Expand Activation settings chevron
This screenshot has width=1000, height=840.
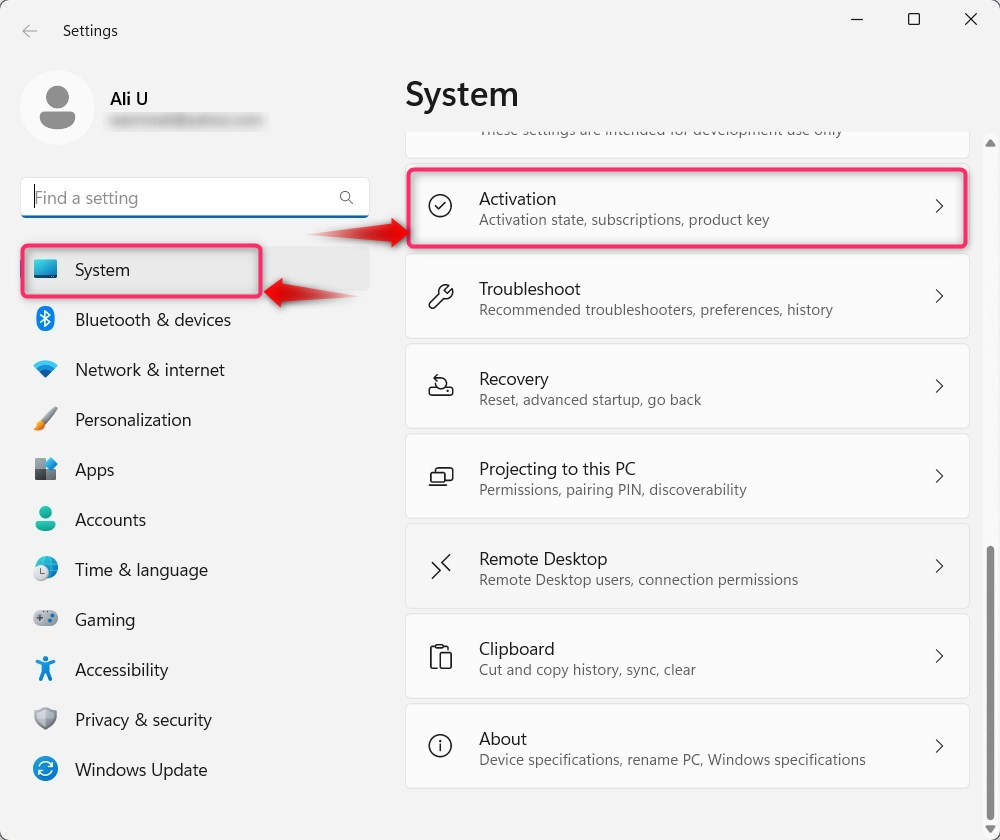(x=939, y=206)
